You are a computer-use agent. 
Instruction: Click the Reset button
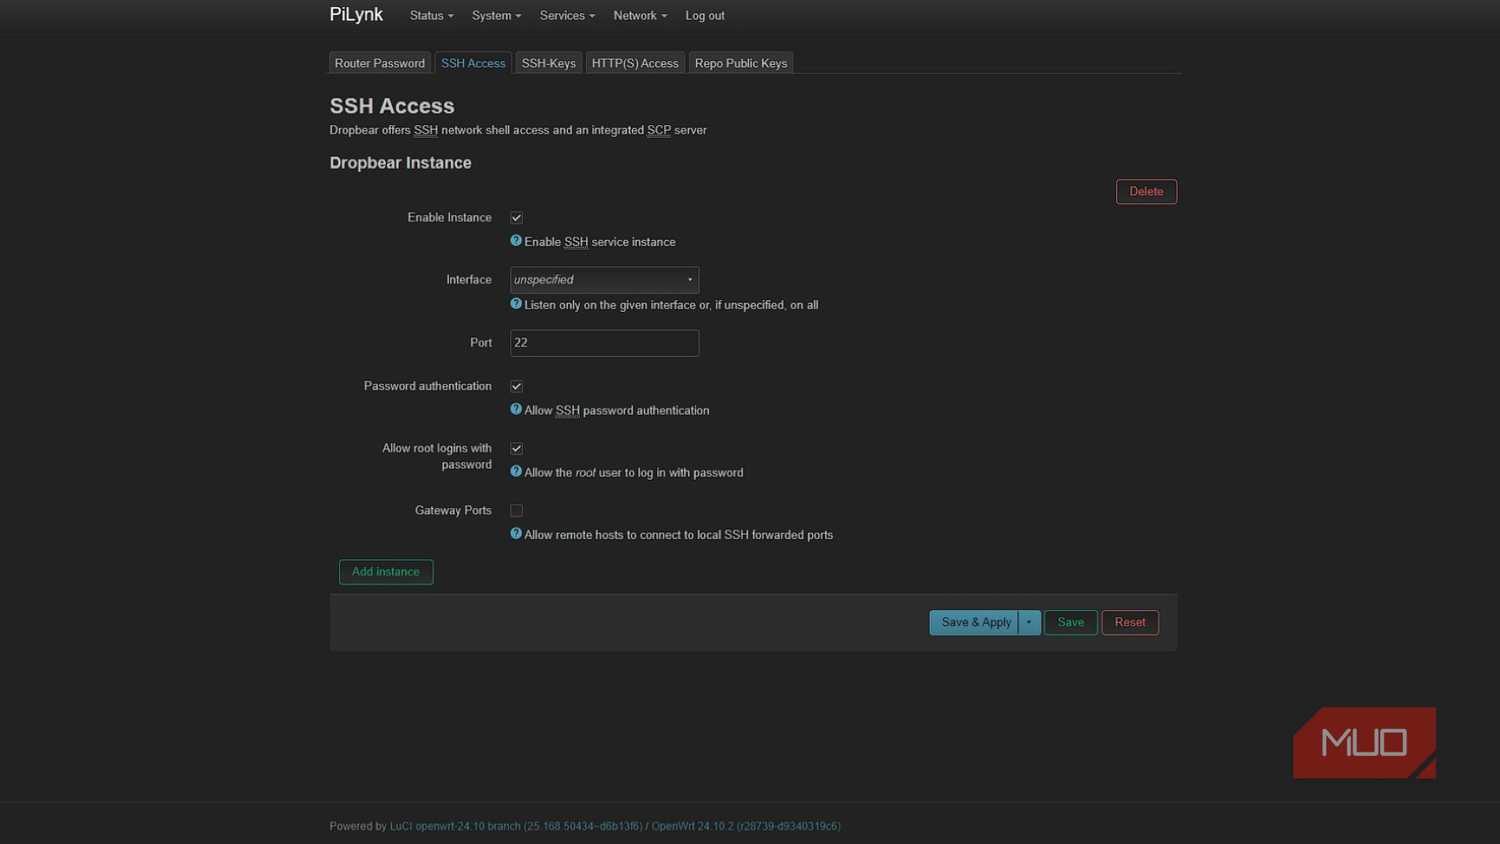1130,622
